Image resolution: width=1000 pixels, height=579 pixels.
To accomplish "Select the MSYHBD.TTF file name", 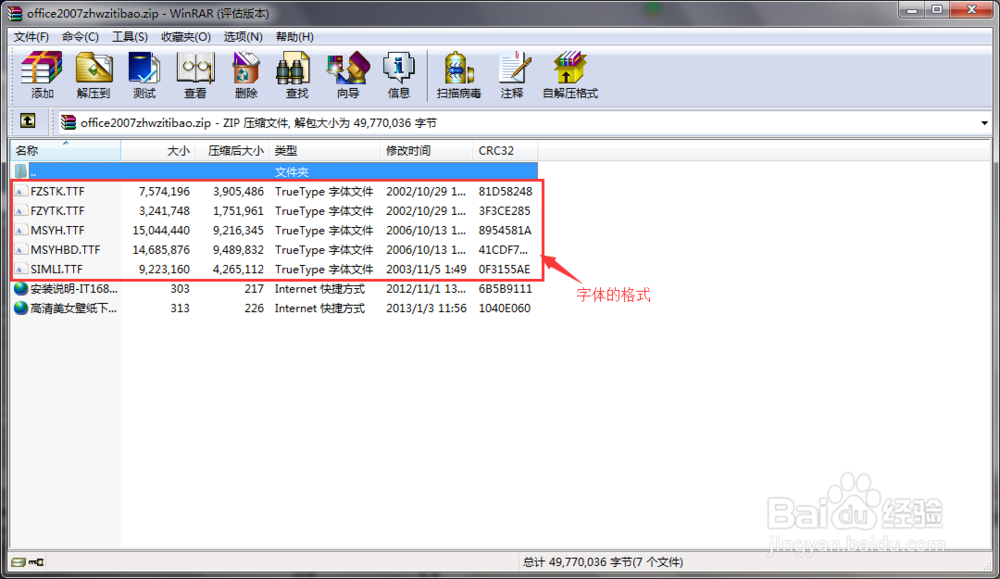I will tap(66, 250).
